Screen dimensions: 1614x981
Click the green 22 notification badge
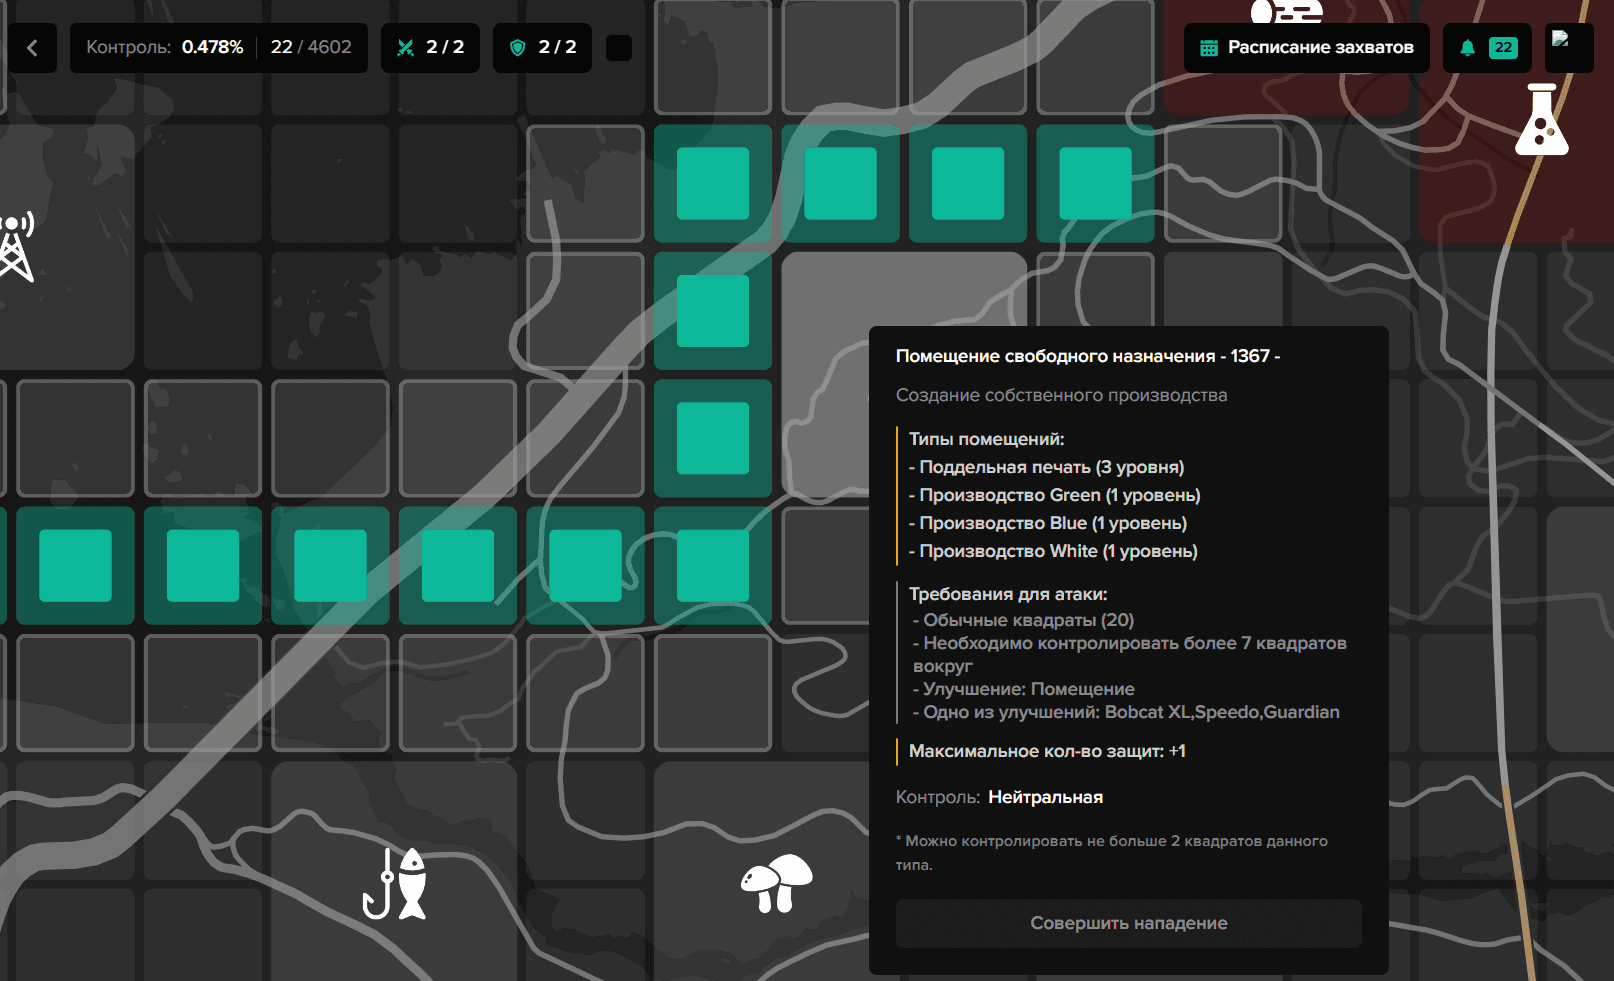tap(1502, 48)
